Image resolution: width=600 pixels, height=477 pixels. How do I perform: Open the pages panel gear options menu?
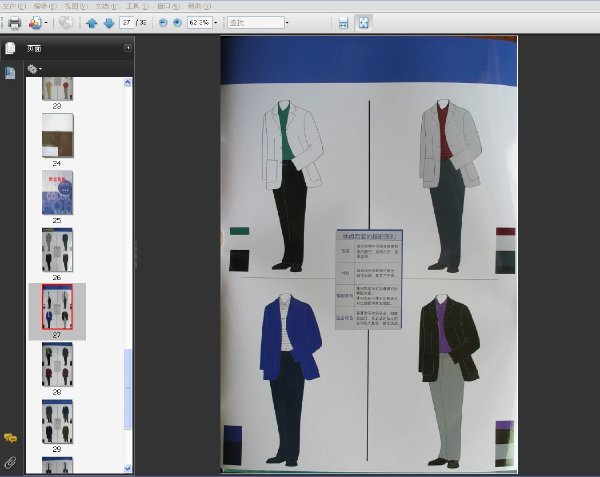pos(34,69)
